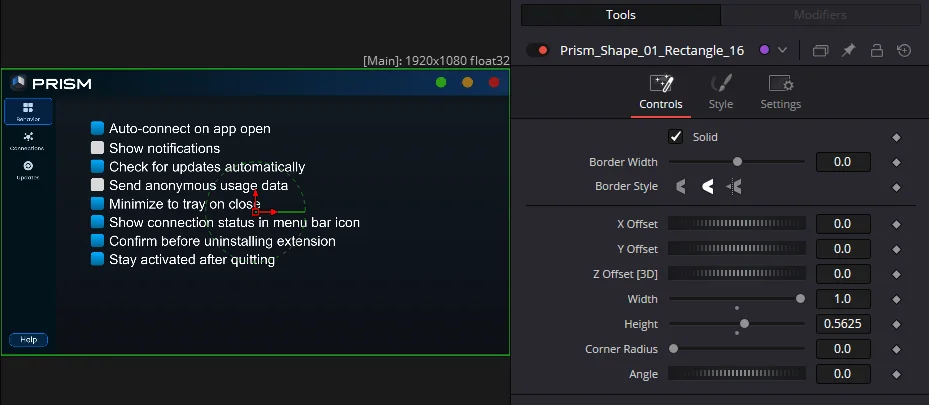Click the Z Offset [3D] value field
Viewport: 929px width, 405px height.
[x=843, y=274]
